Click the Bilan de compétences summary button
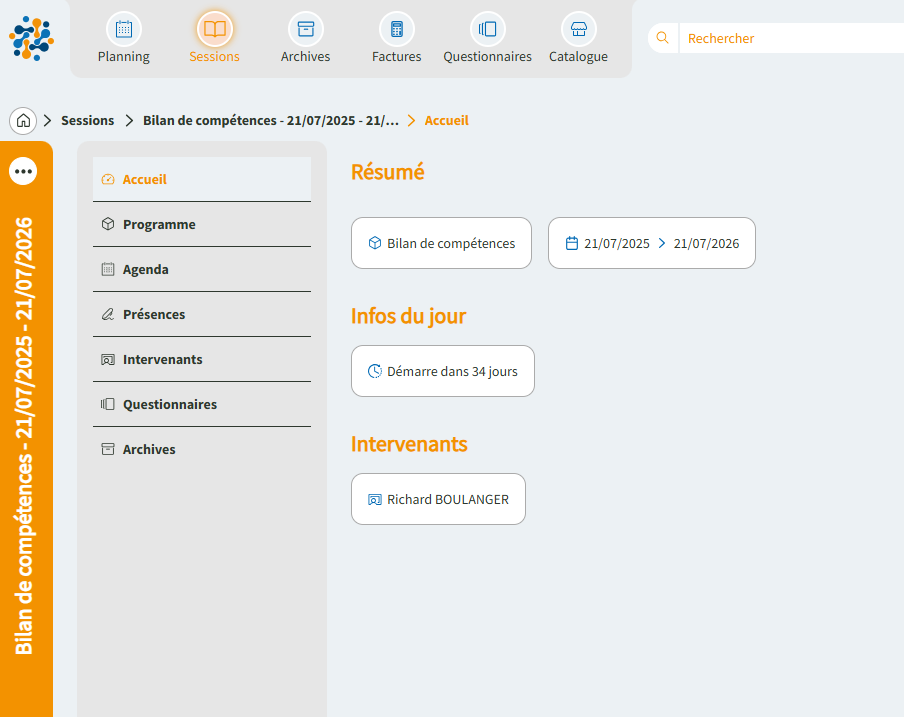Image resolution: width=904 pixels, height=717 pixels. point(441,243)
